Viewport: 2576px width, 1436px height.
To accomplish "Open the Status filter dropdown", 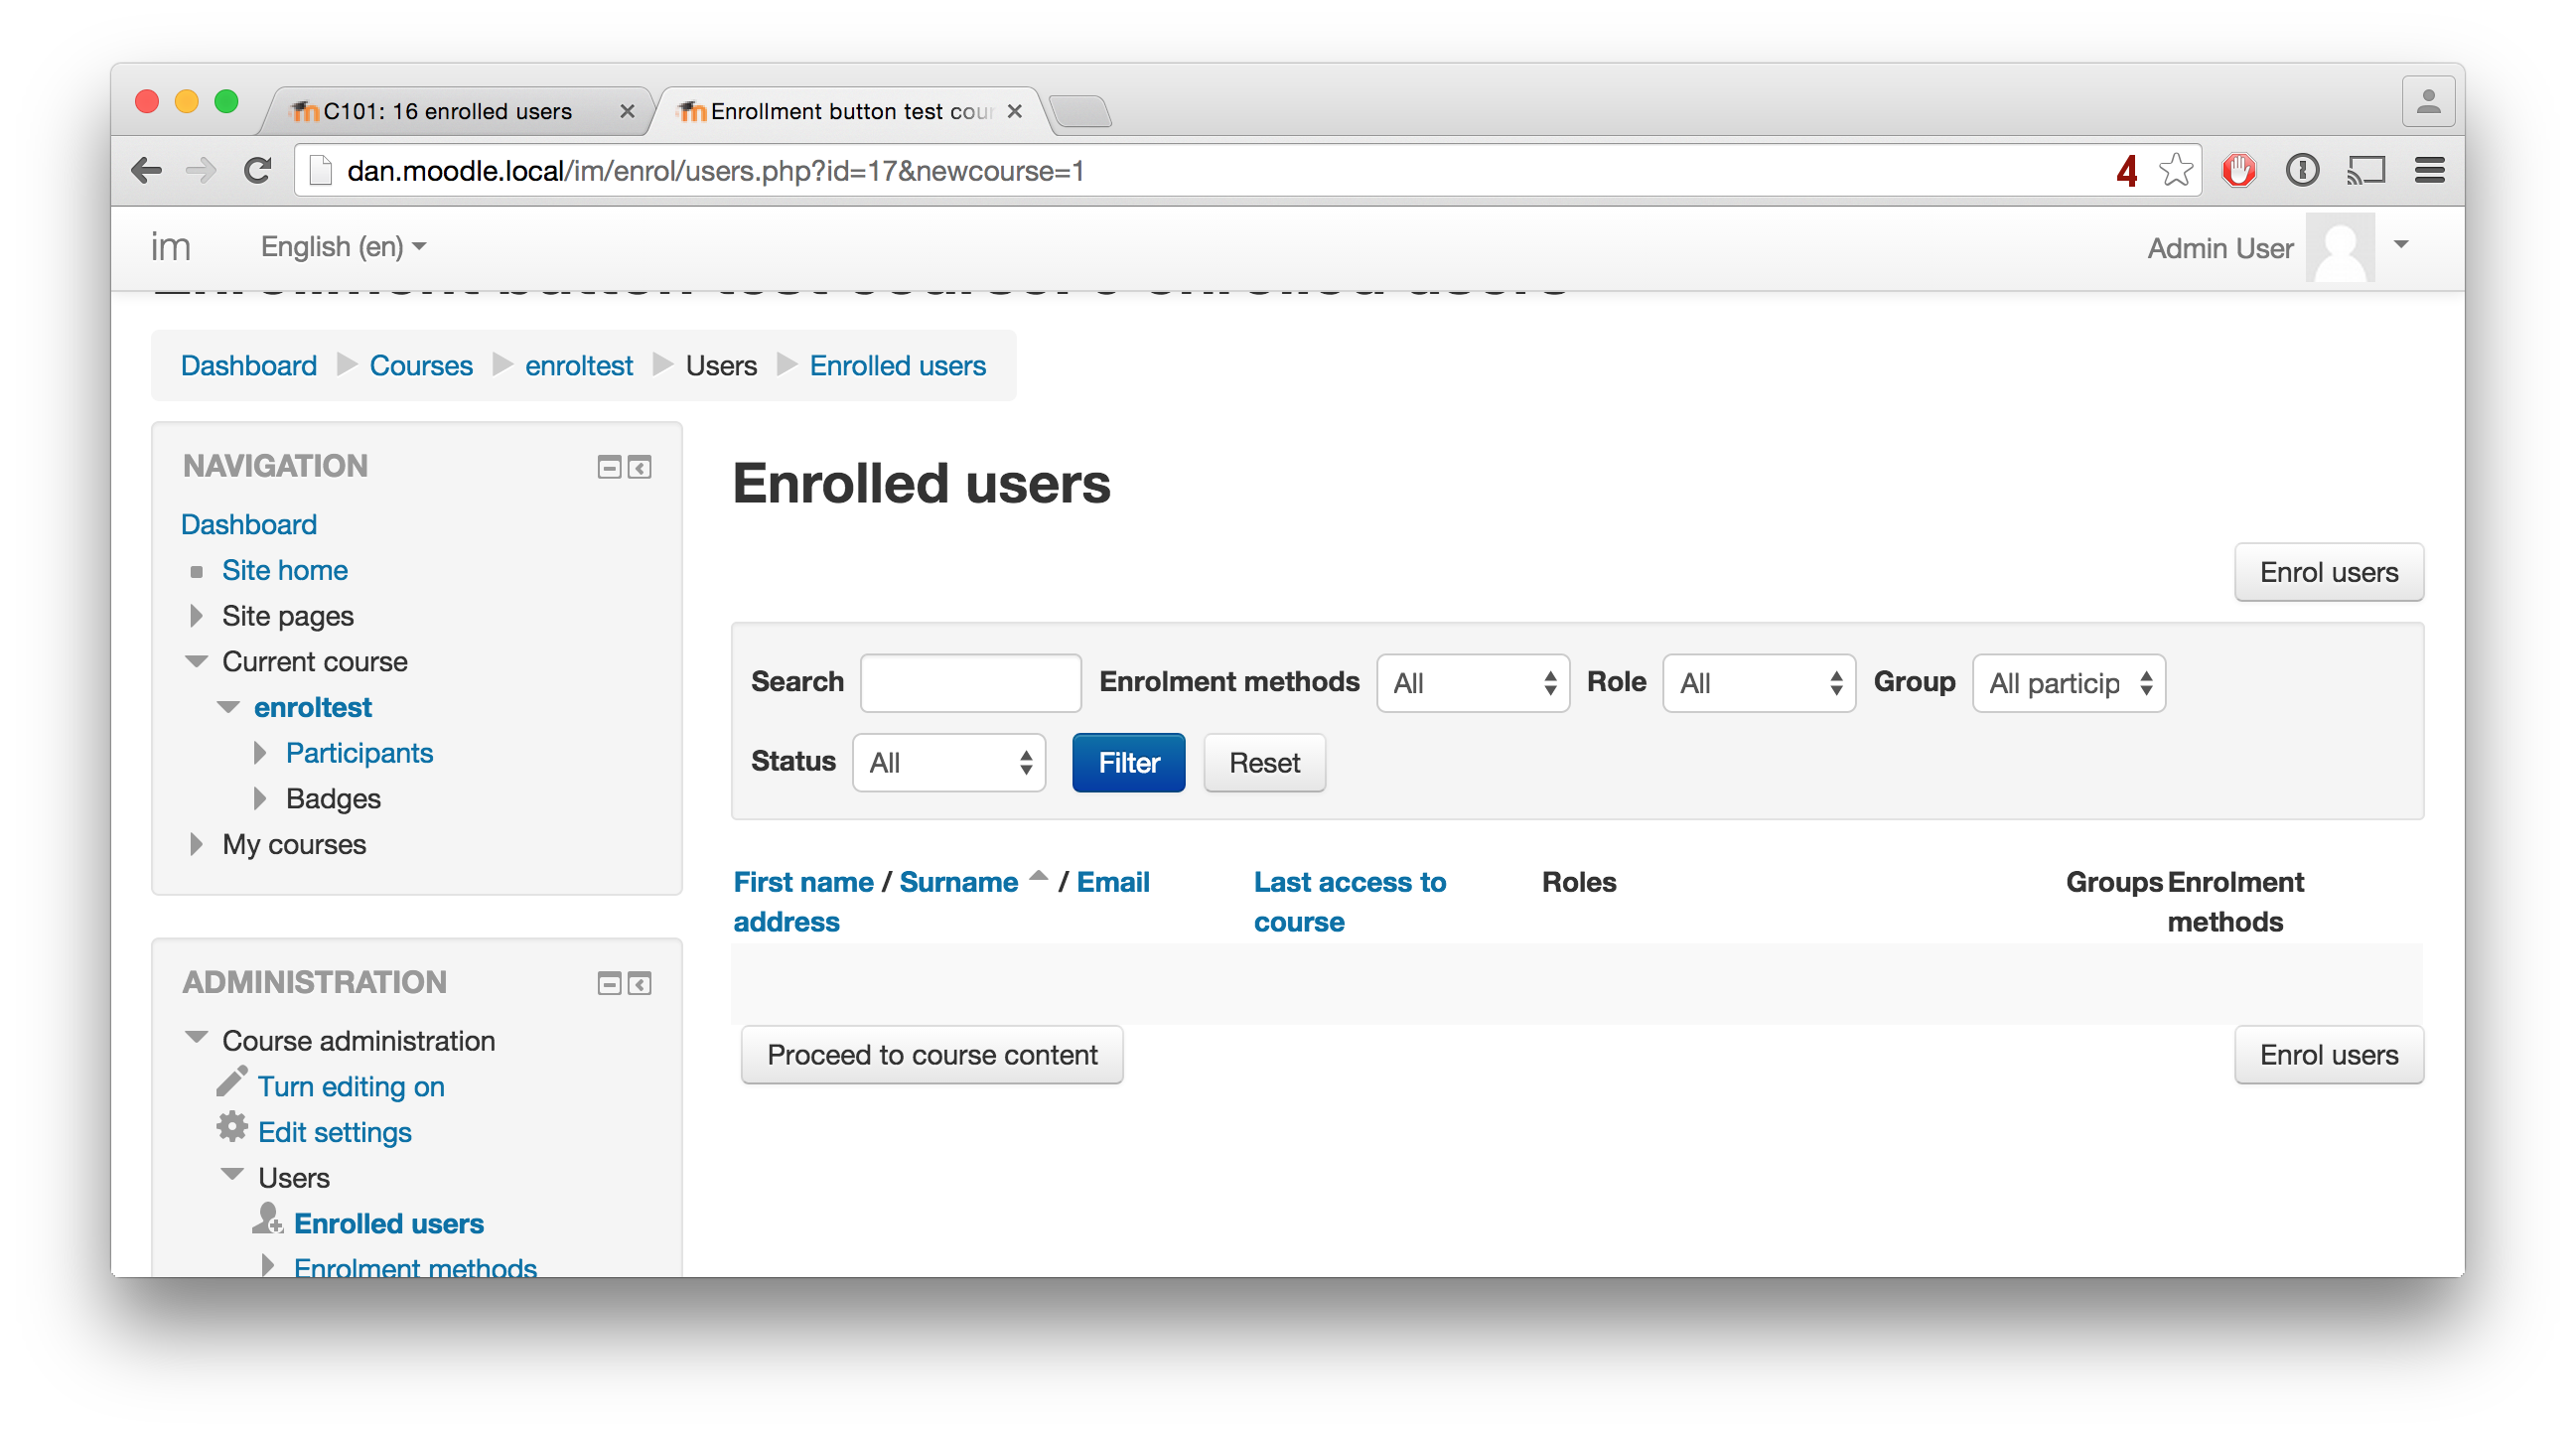I will pyautogui.click(x=948, y=763).
